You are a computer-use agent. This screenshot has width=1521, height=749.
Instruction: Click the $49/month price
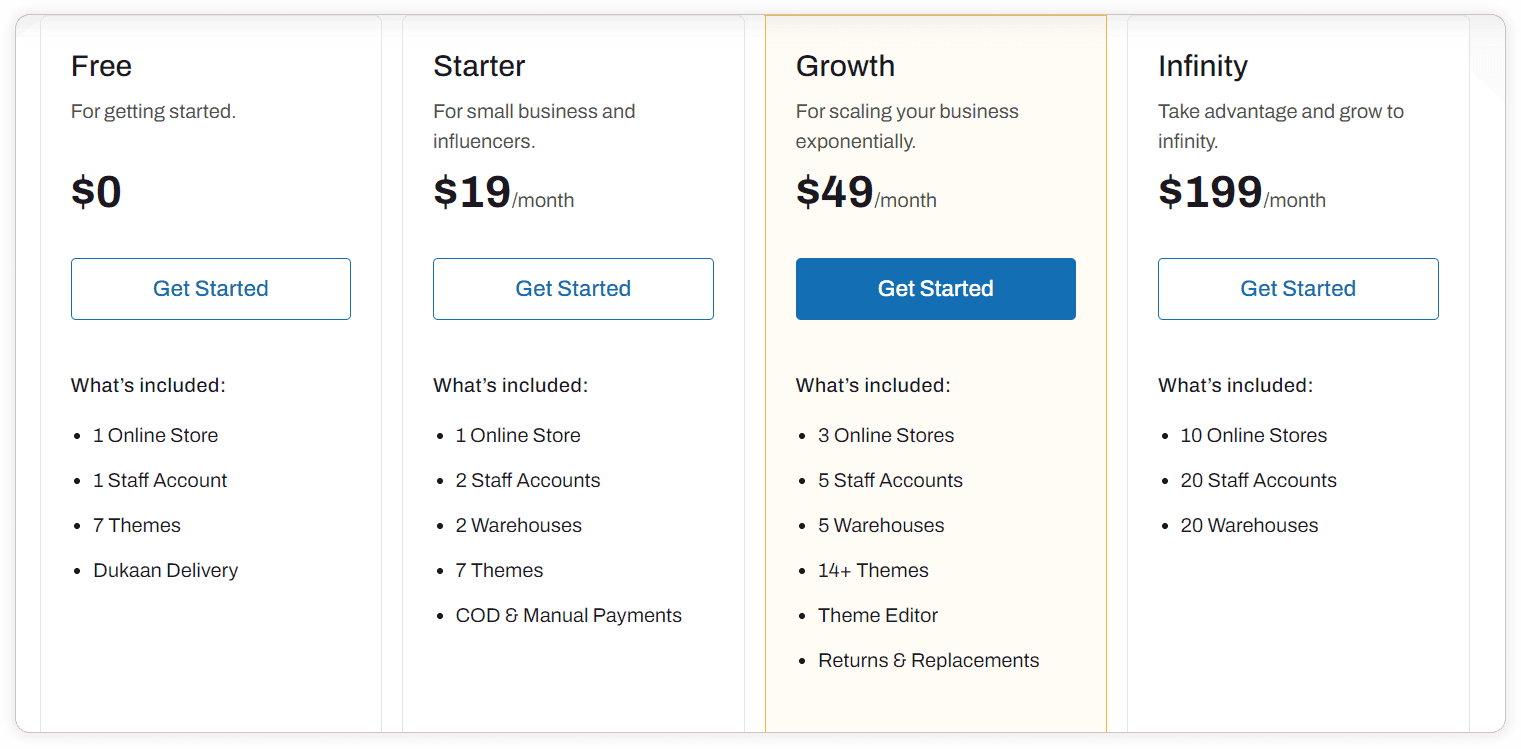click(x=866, y=192)
